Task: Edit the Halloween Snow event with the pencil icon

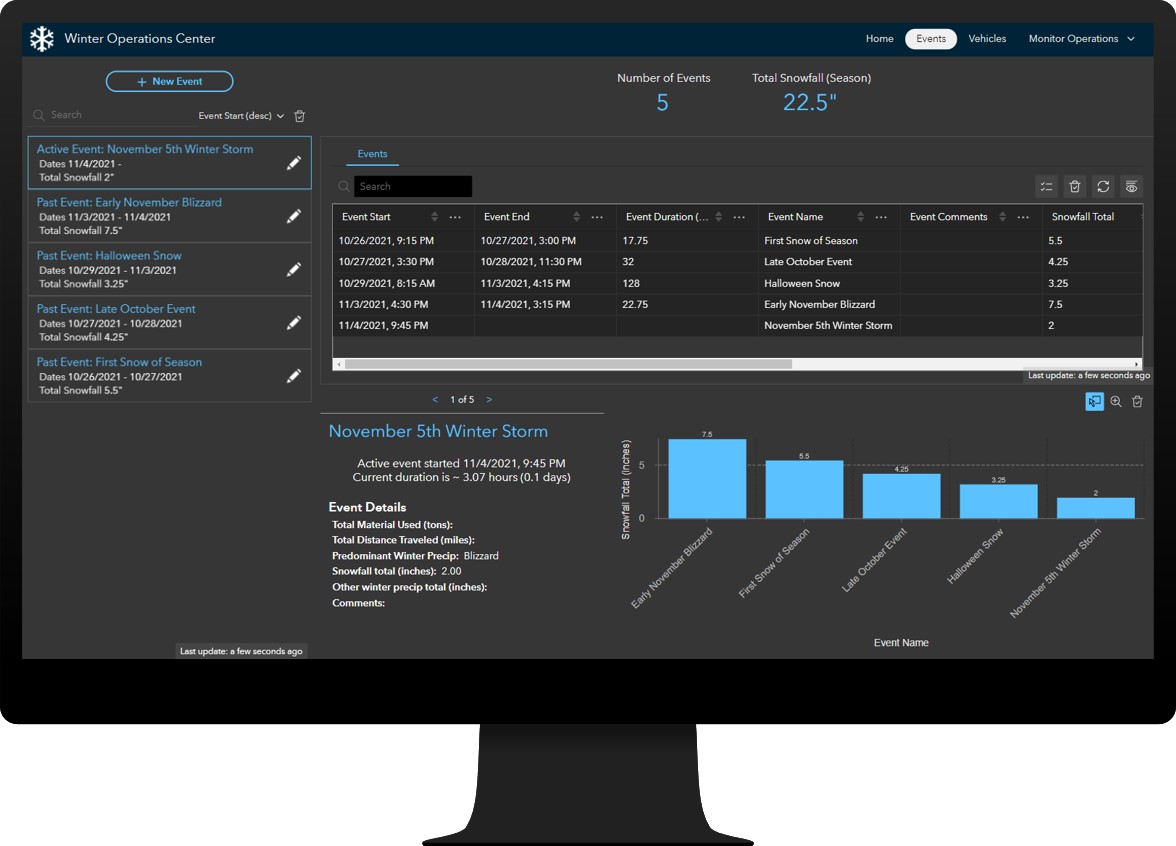Action: [294, 269]
